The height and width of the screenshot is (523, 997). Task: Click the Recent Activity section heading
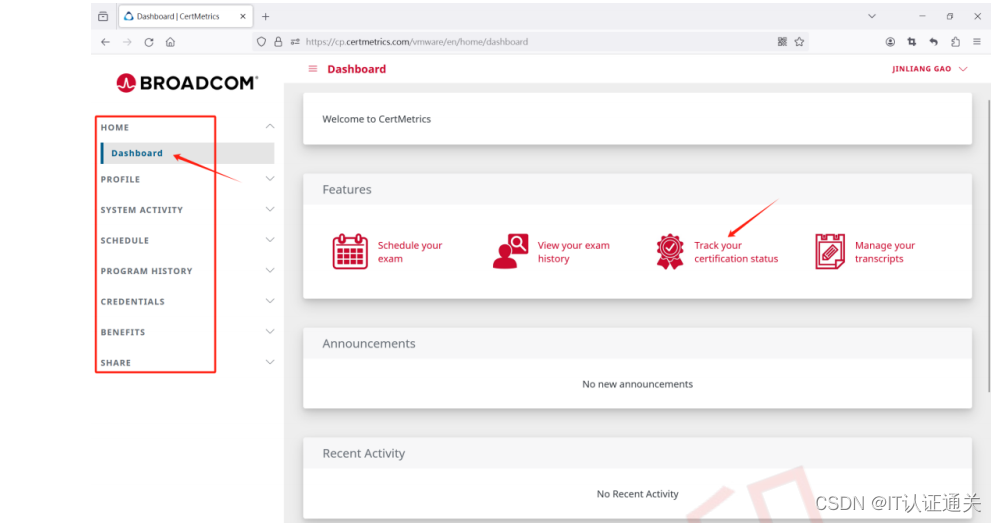[x=364, y=453]
